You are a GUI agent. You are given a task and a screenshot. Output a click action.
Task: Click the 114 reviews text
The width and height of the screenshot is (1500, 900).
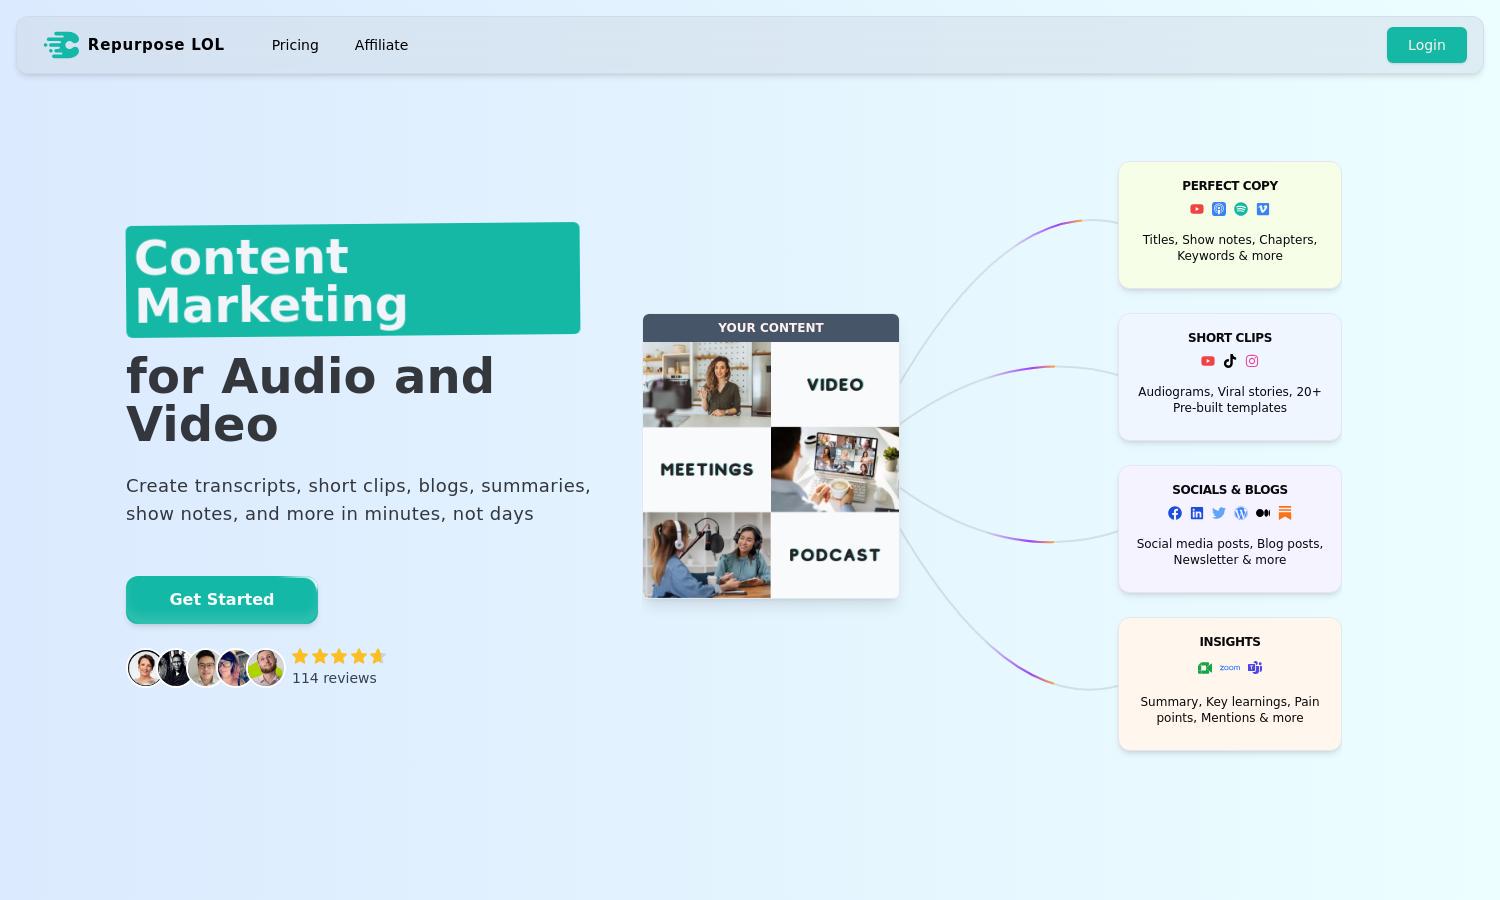click(x=334, y=678)
